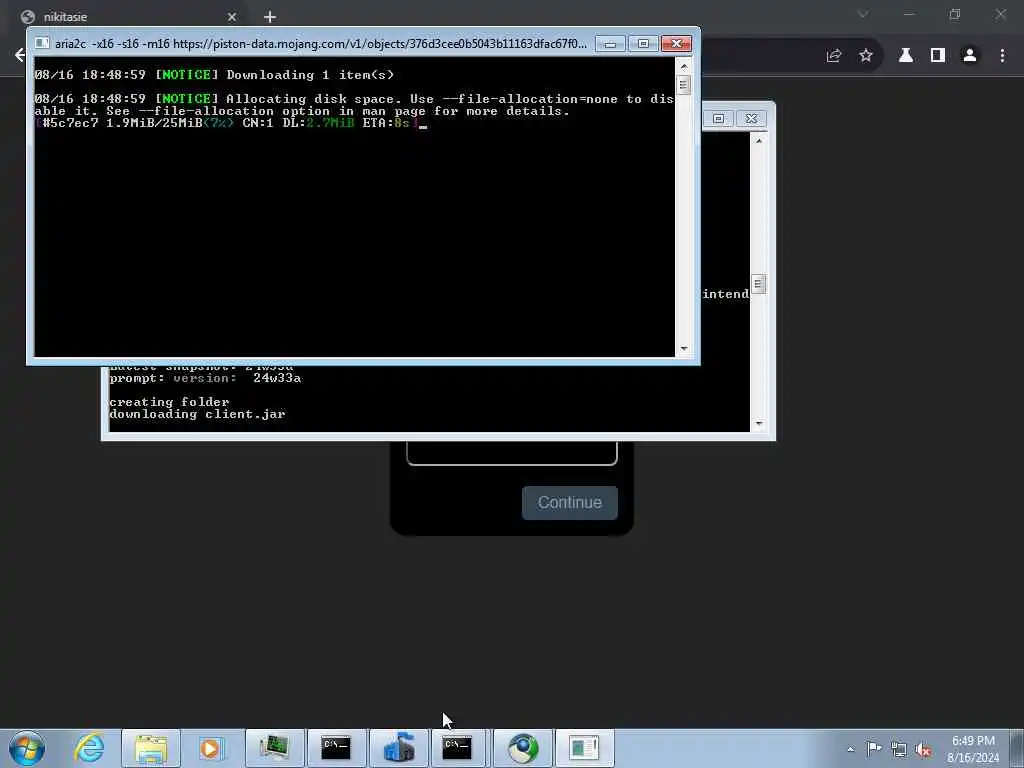Click the Continue button on the page

[569, 503]
